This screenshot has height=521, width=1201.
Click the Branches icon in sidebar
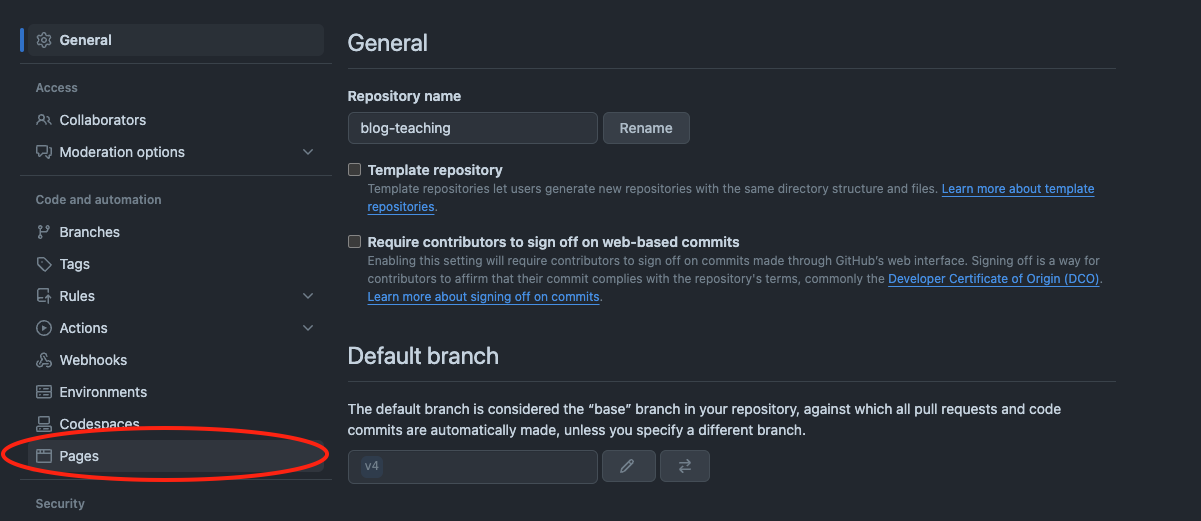(x=44, y=232)
